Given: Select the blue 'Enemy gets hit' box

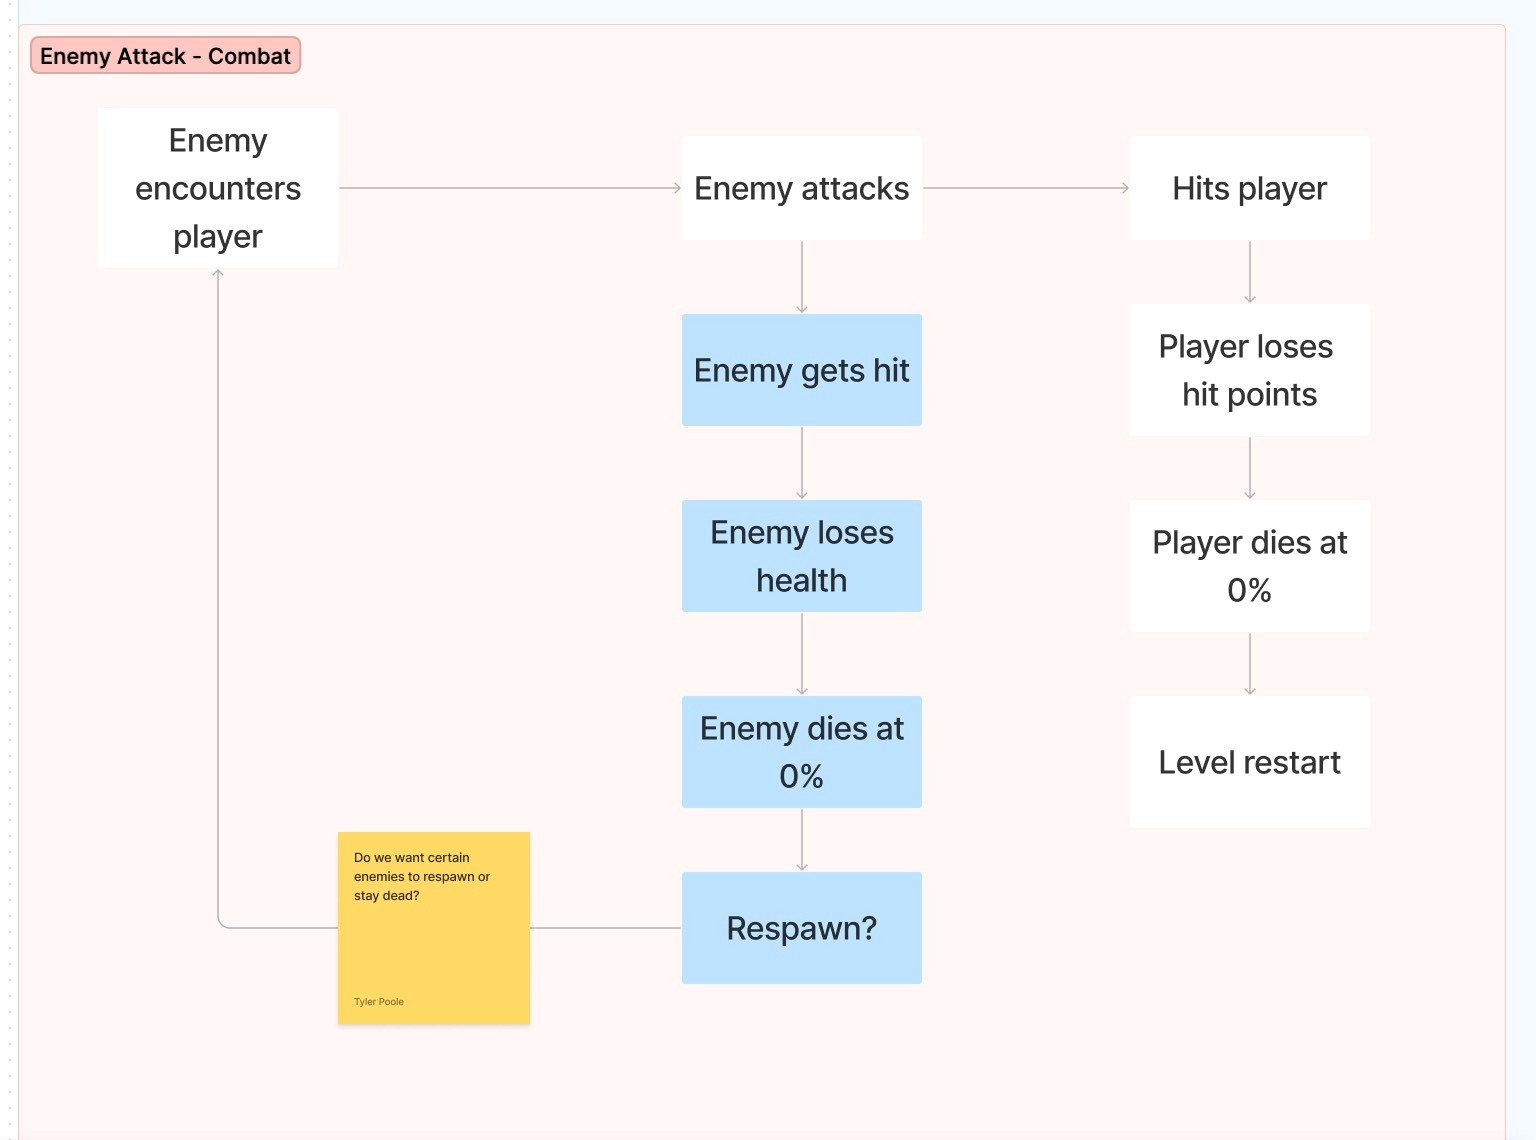Looking at the screenshot, I should 802,370.
